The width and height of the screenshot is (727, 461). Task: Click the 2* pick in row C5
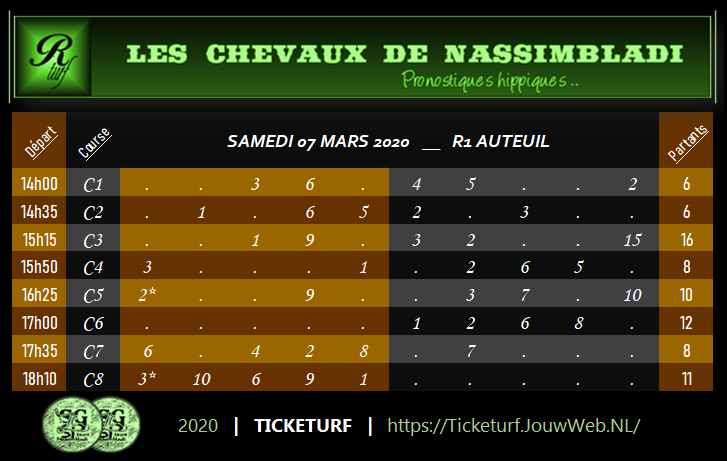148,296
